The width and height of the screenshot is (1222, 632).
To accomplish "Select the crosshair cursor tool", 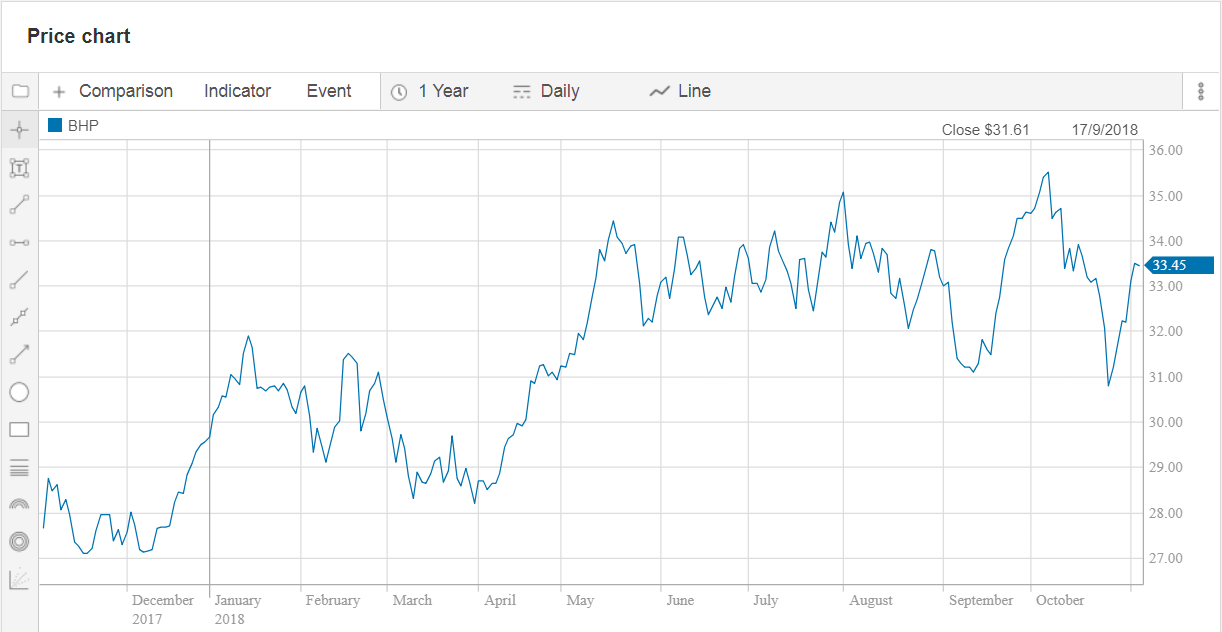I will [19, 130].
